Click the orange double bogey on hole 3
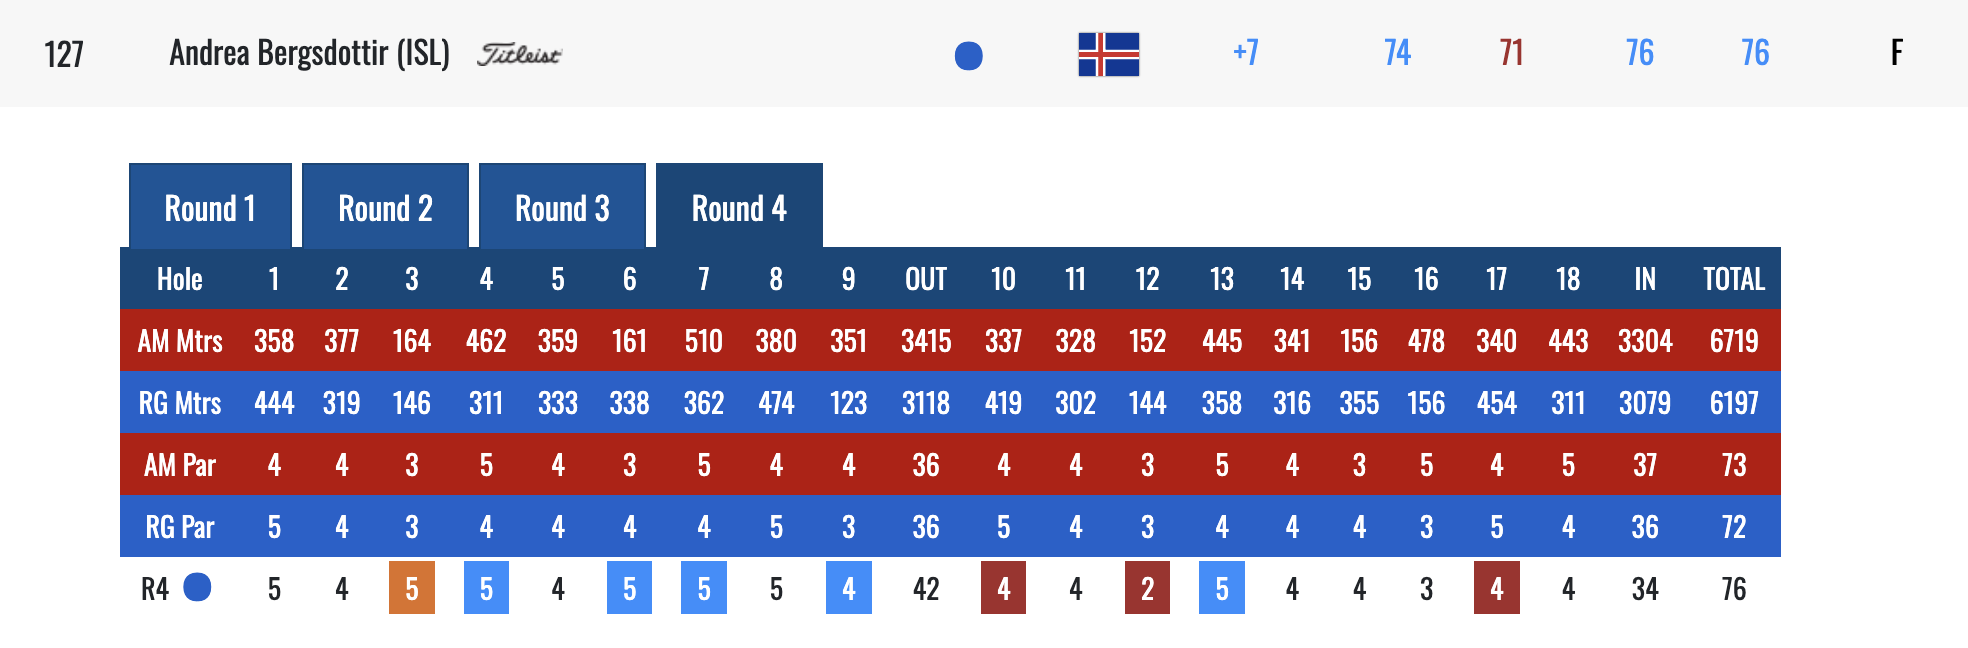The height and width of the screenshot is (648, 1968). [412, 588]
